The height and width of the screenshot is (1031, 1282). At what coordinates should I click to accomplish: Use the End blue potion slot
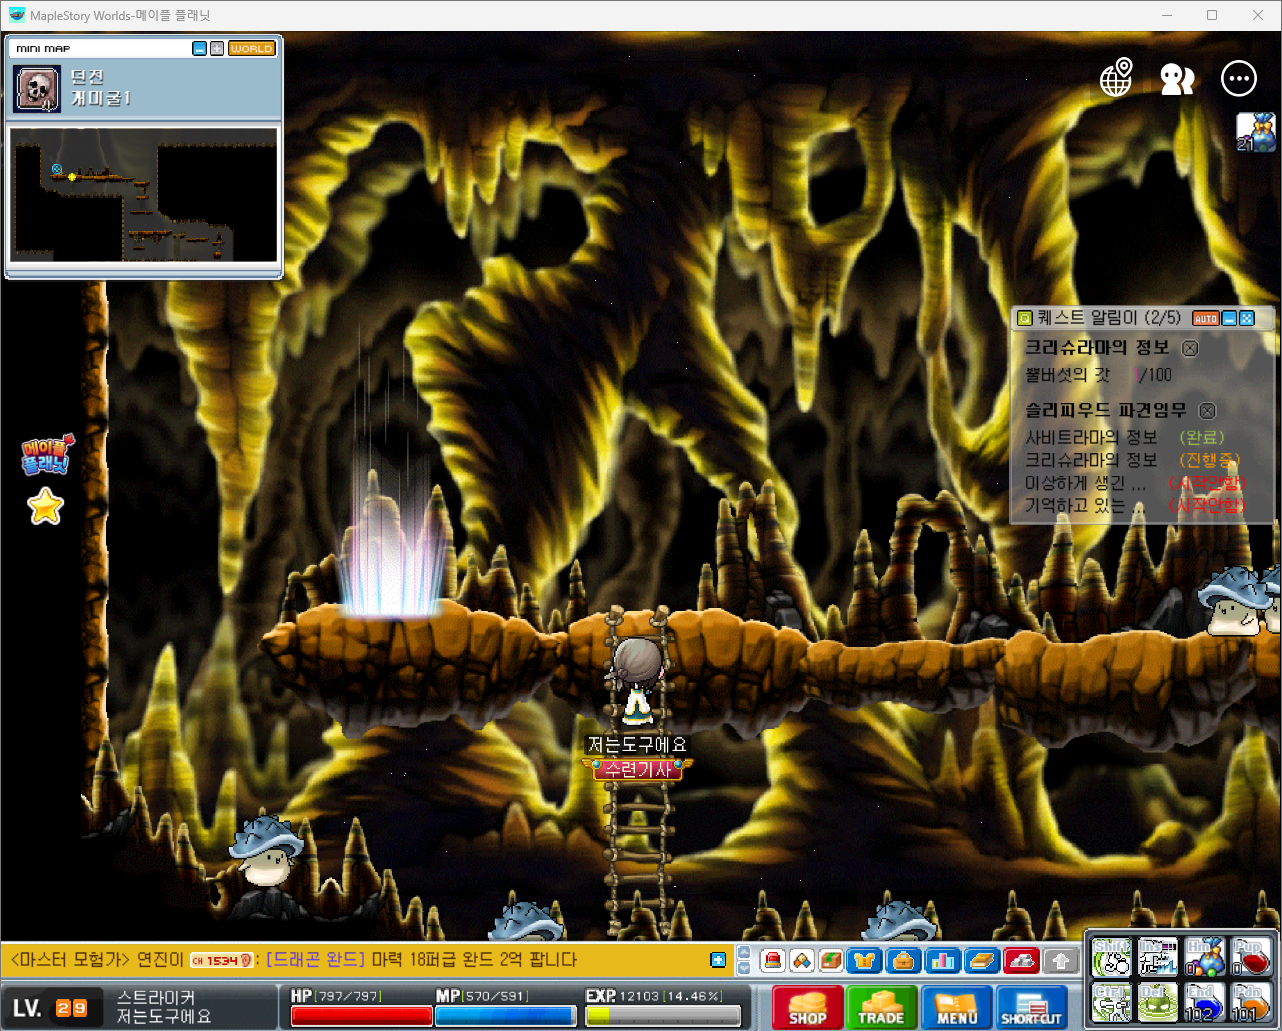pos(1204,1003)
